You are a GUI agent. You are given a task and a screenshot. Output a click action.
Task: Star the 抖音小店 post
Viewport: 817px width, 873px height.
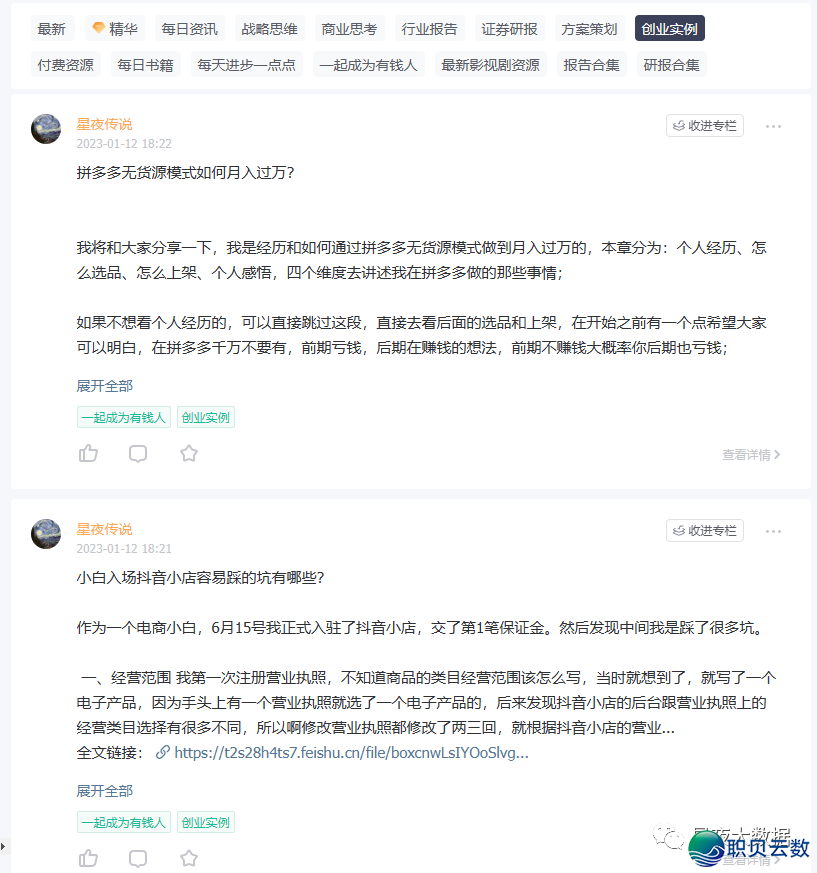pyautogui.click(x=189, y=859)
